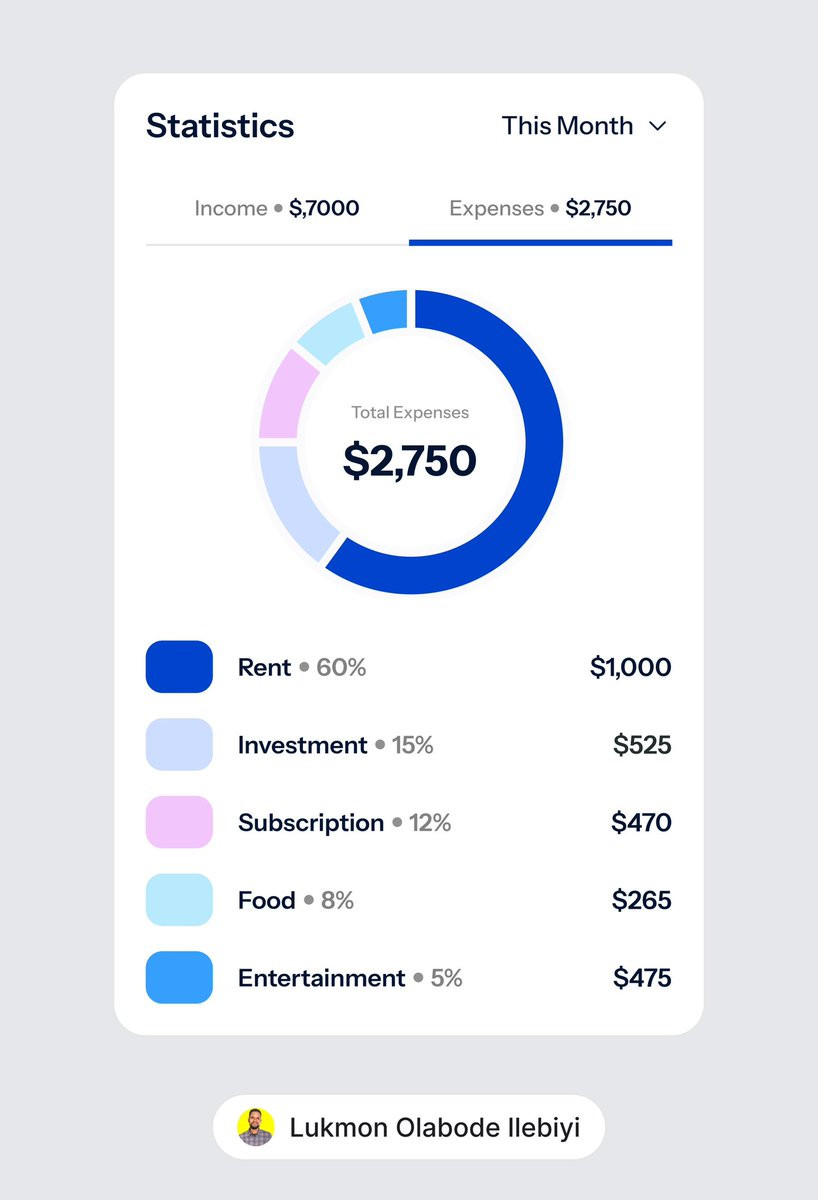818x1200 pixels.
Task: Click the $265 Food amount
Action: [x=641, y=900]
